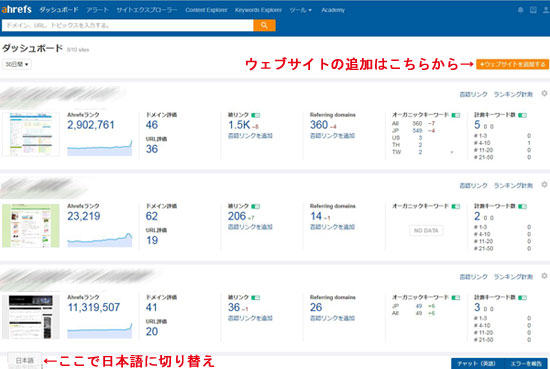The image size is (550, 369).
Task: Click the rank trend chart under 11,319,507
Action: (100, 330)
